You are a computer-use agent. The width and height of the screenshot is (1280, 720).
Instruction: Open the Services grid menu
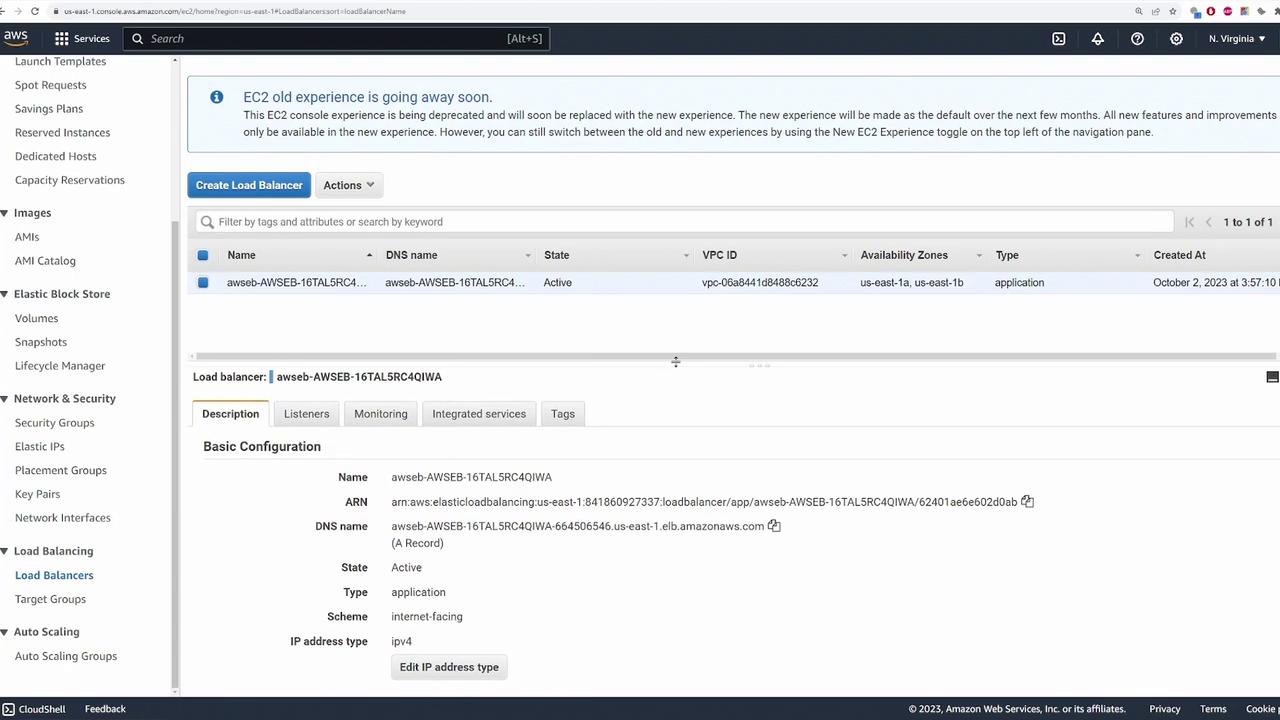coord(62,38)
